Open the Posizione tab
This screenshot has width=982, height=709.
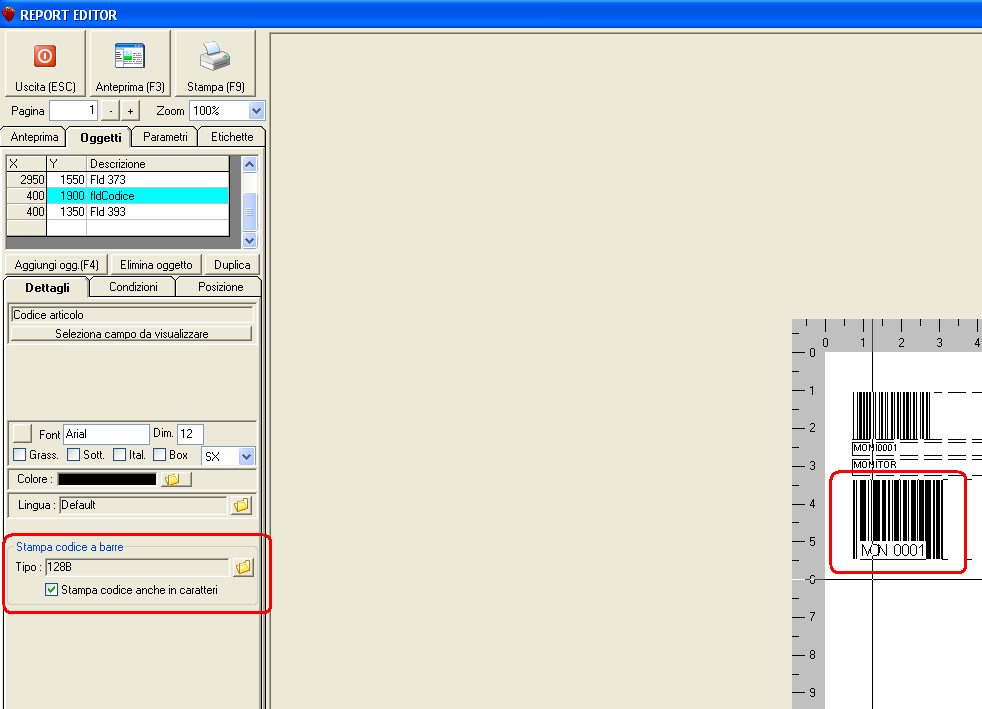[220, 287]
